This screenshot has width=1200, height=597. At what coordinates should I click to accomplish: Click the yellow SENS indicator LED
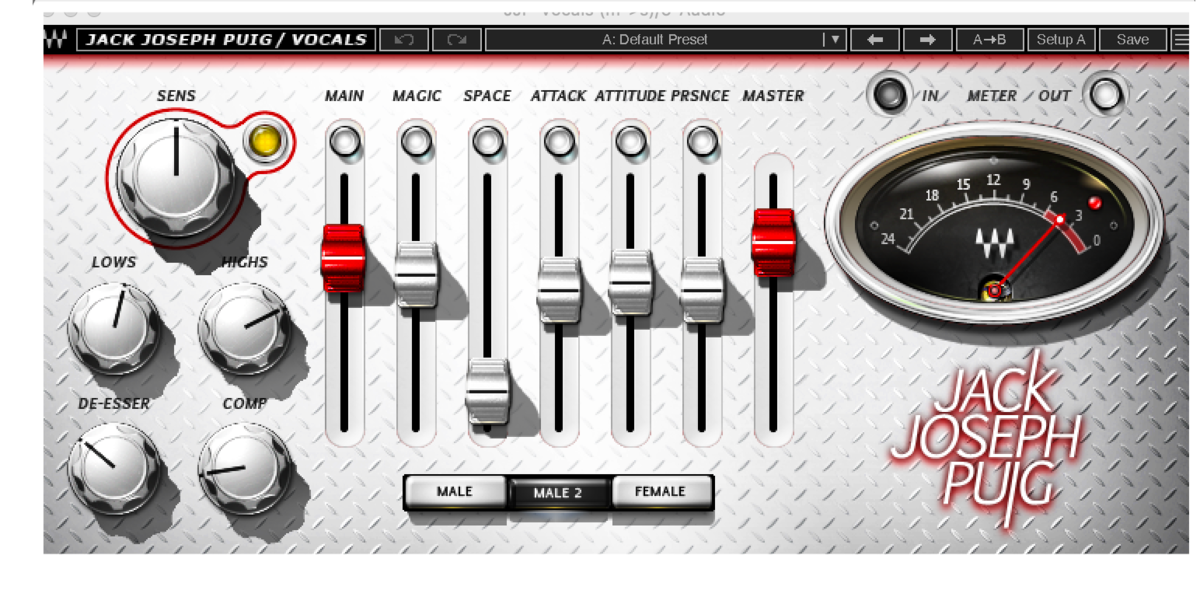pos(265,141)
